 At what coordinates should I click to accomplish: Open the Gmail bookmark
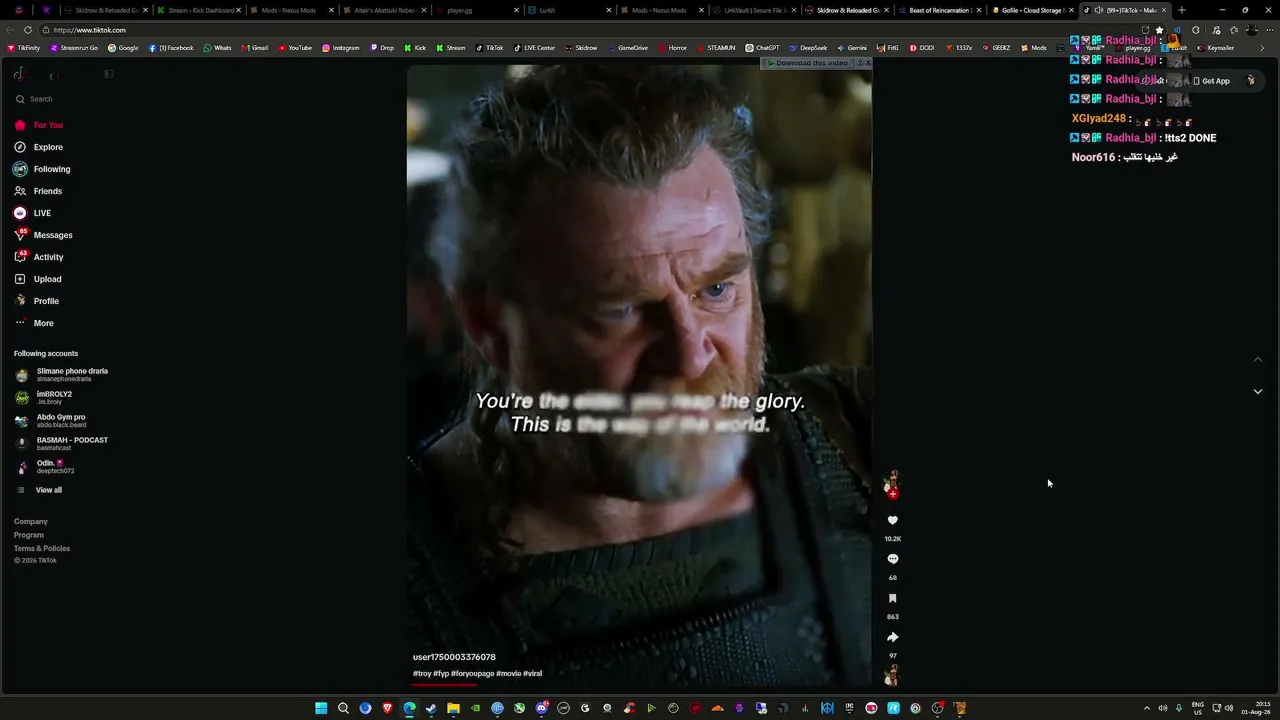point(254,48)
